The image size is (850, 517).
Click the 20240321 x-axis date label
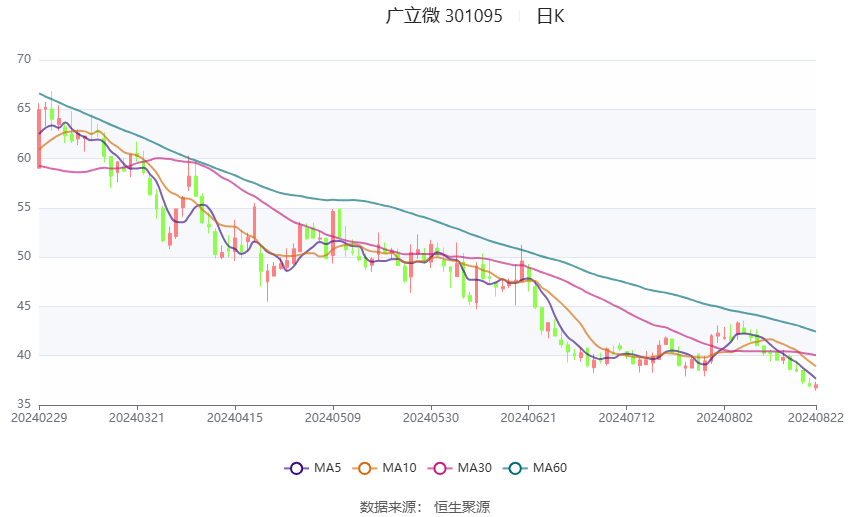point(137,418)
